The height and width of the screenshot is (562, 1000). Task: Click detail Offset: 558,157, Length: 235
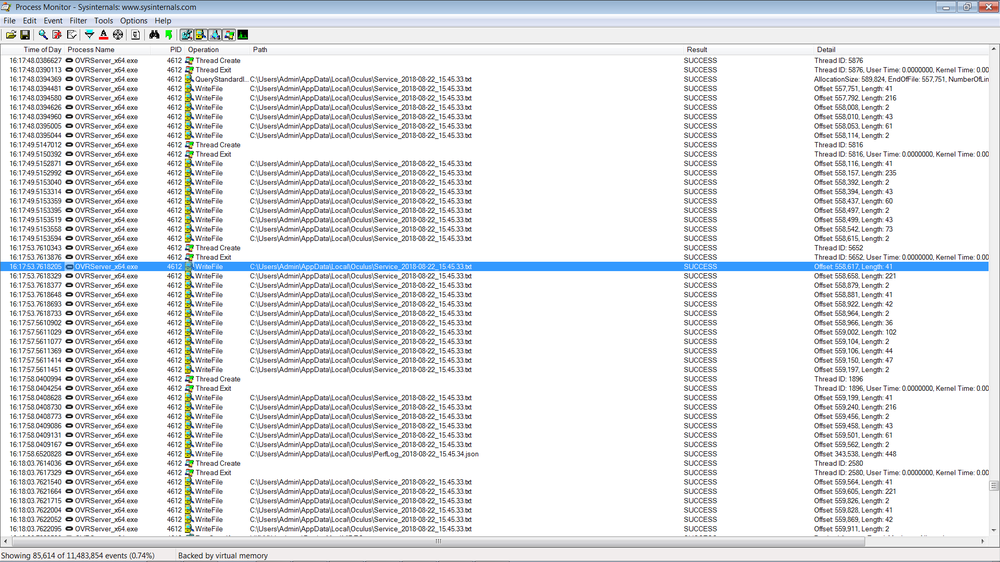(x=855, y=173)
